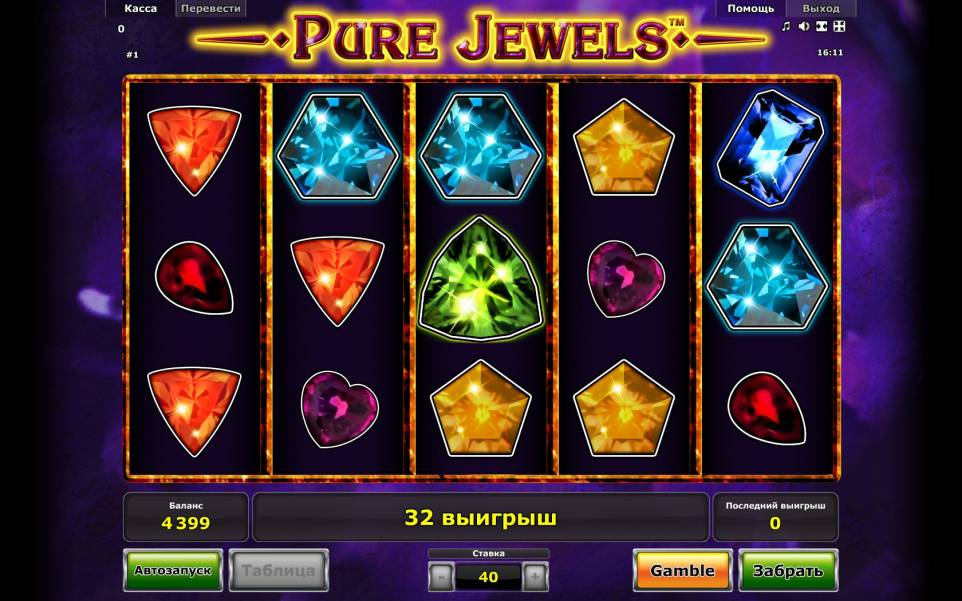The width and height of the screenshot is (962, 601).
Task: Click the orange Gamble button
Action: coord(682,570)
